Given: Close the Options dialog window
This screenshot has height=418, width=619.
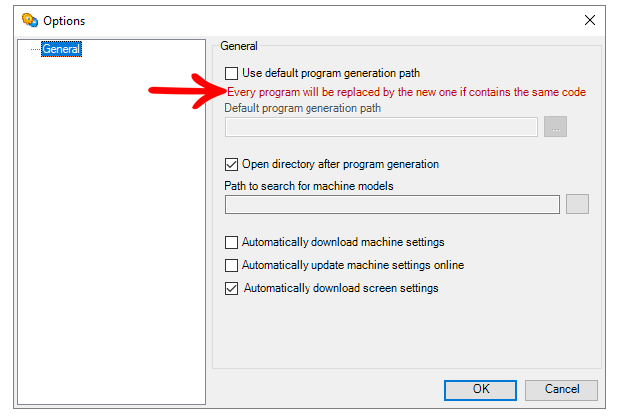Looking at the screenshot, I should [589, 20].
